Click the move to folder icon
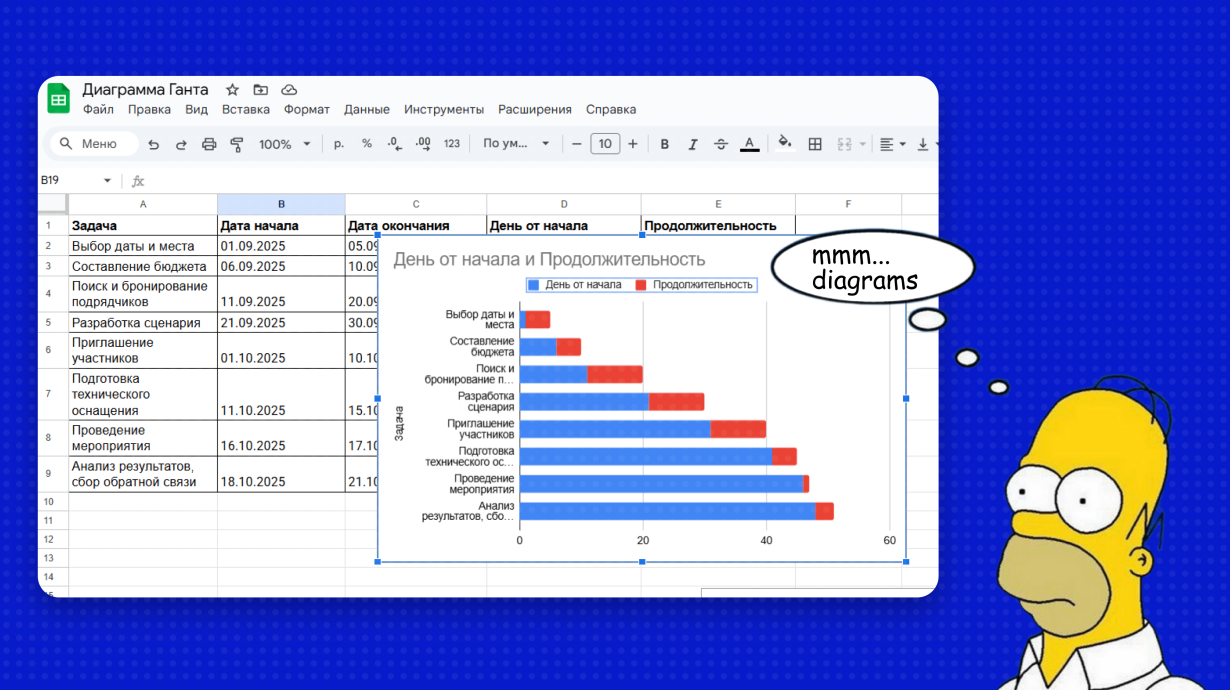This screenshot has width=1230, height=690. pos(260,90)
